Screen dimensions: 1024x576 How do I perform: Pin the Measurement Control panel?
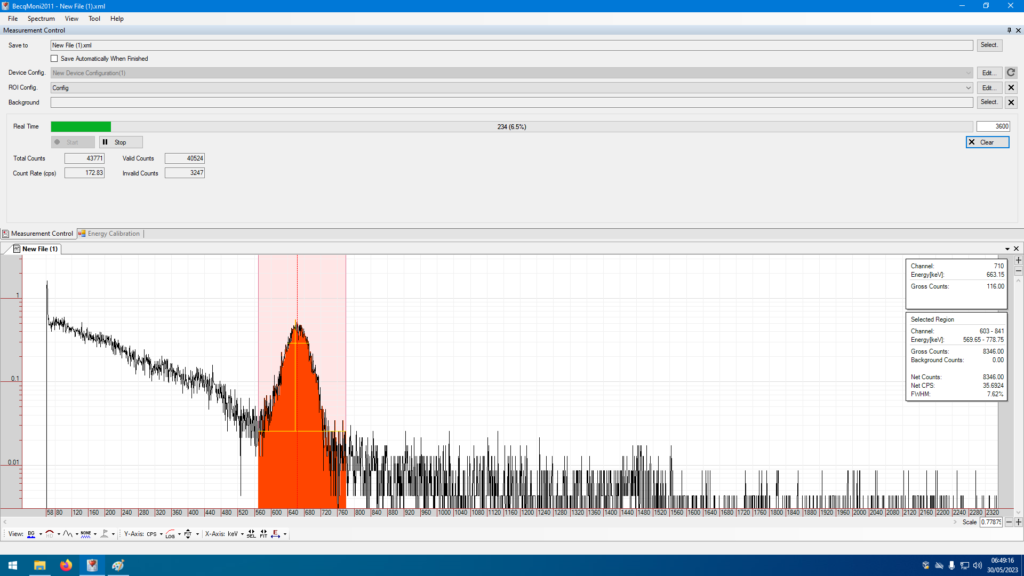point(1009,30)
